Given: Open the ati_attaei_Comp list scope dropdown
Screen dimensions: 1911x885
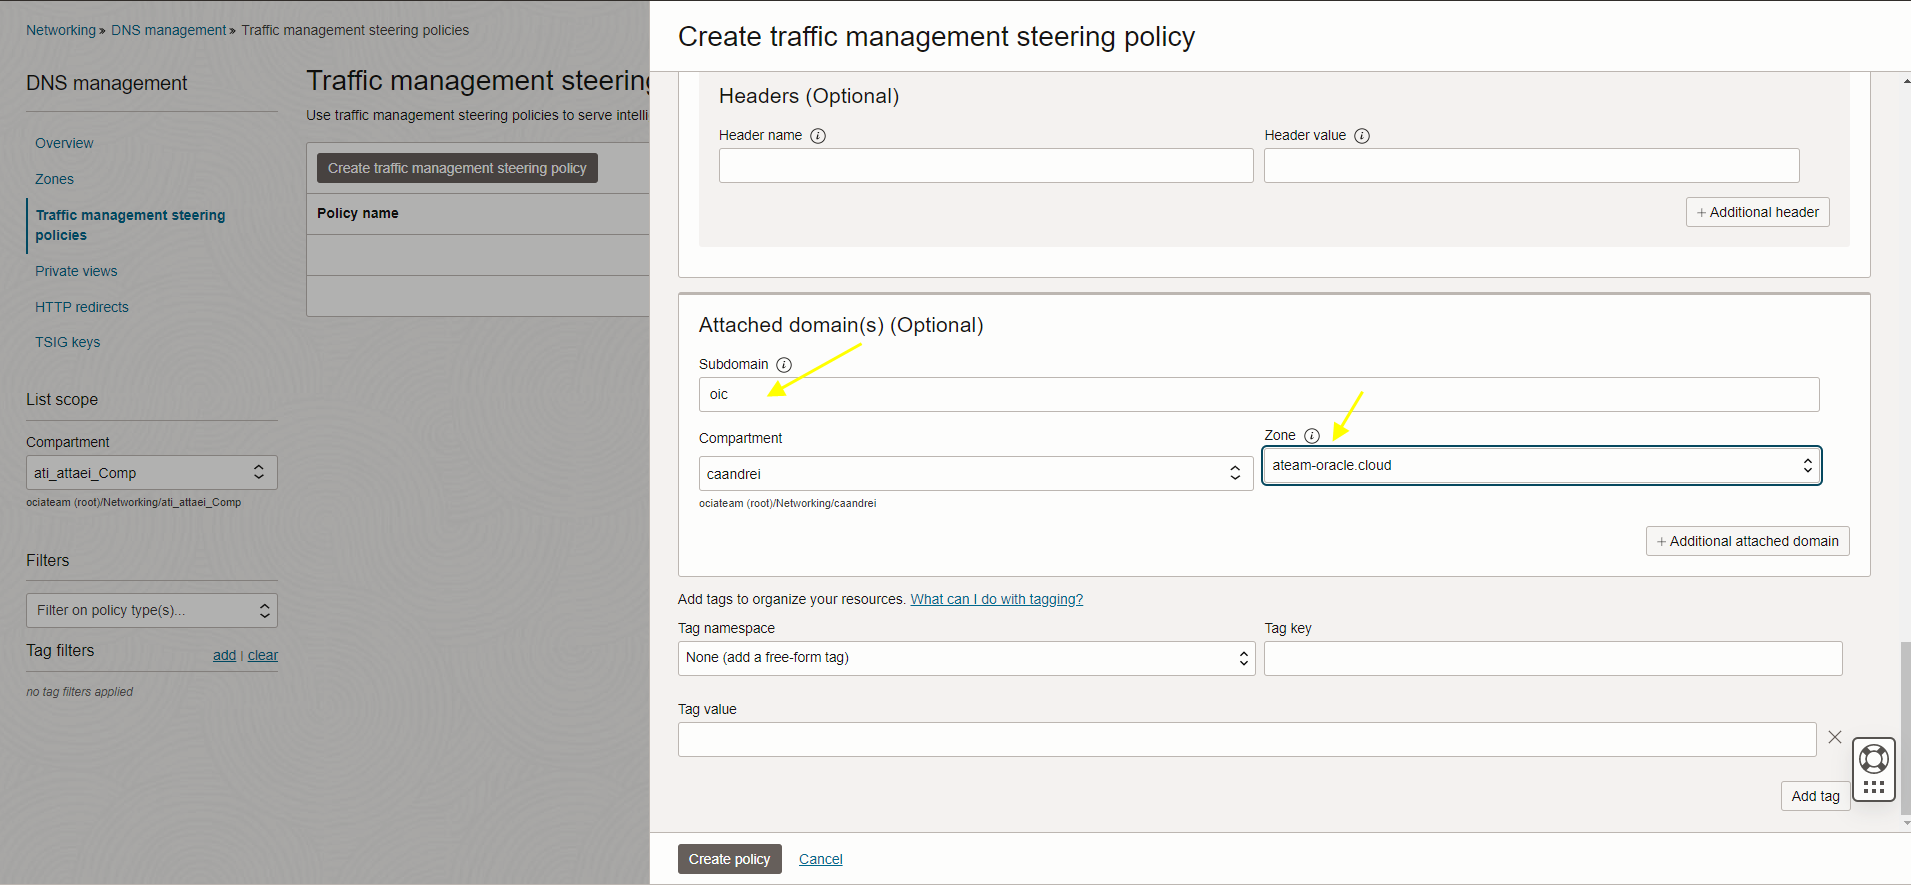Looking at the screenshot, I should pyautogui.click(x=152, y=473).
